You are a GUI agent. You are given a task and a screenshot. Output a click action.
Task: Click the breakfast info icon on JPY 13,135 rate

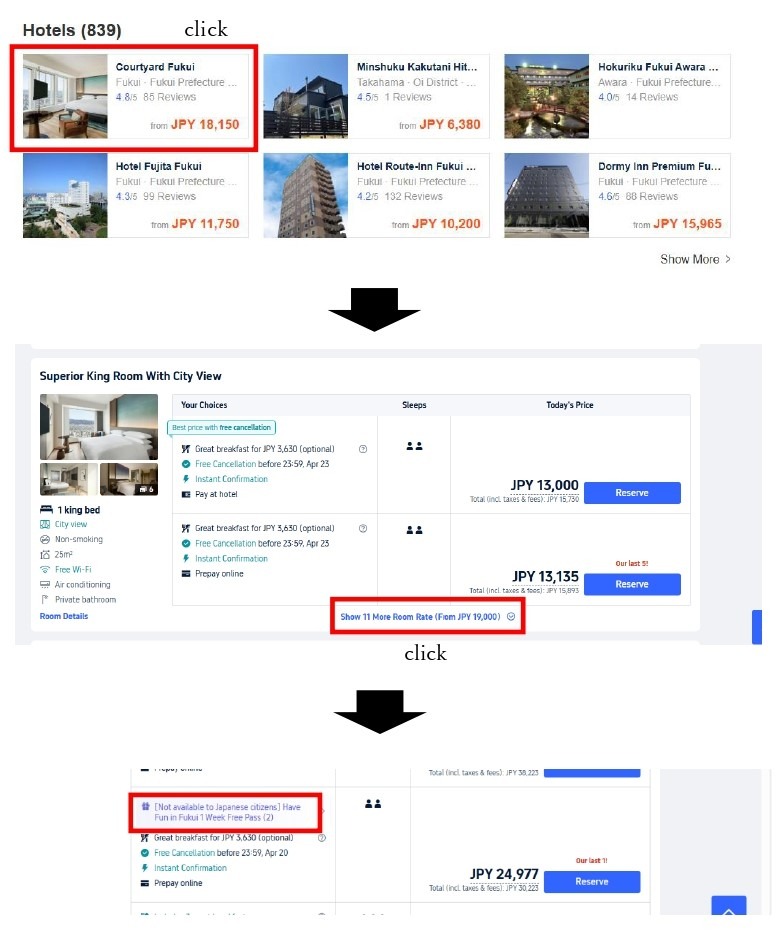click(363, 528)
